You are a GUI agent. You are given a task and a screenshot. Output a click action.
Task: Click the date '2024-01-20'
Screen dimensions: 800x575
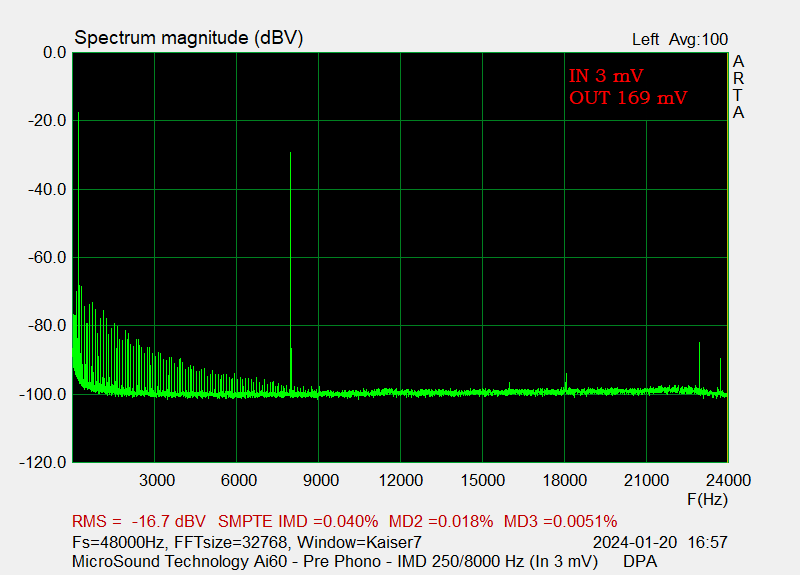635,542
